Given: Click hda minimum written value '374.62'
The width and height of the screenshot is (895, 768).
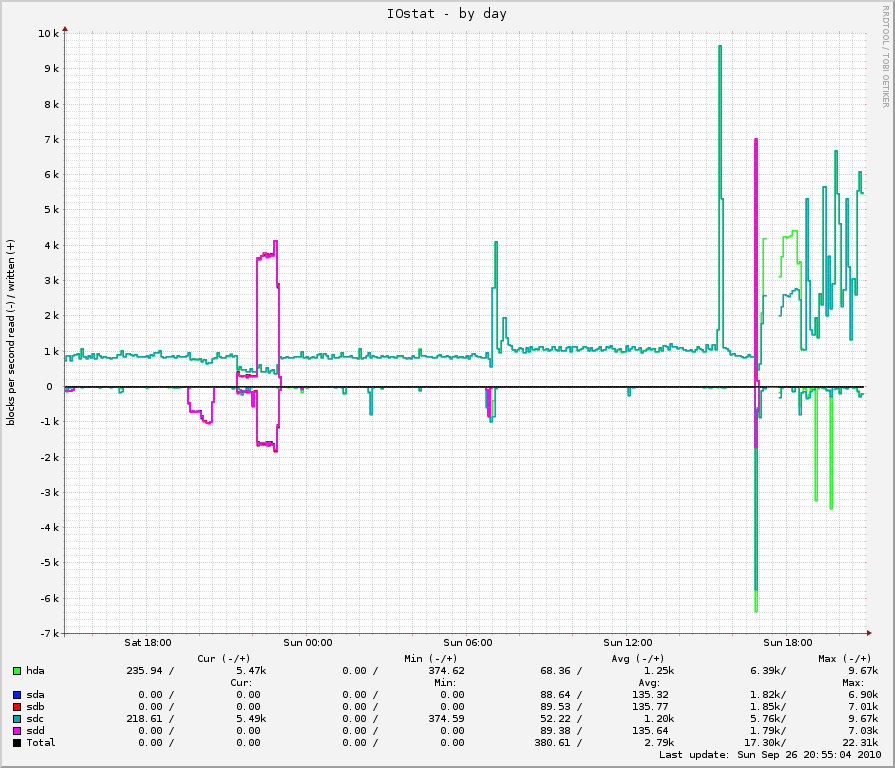Looking at the screenshot, I should point(446,671).
